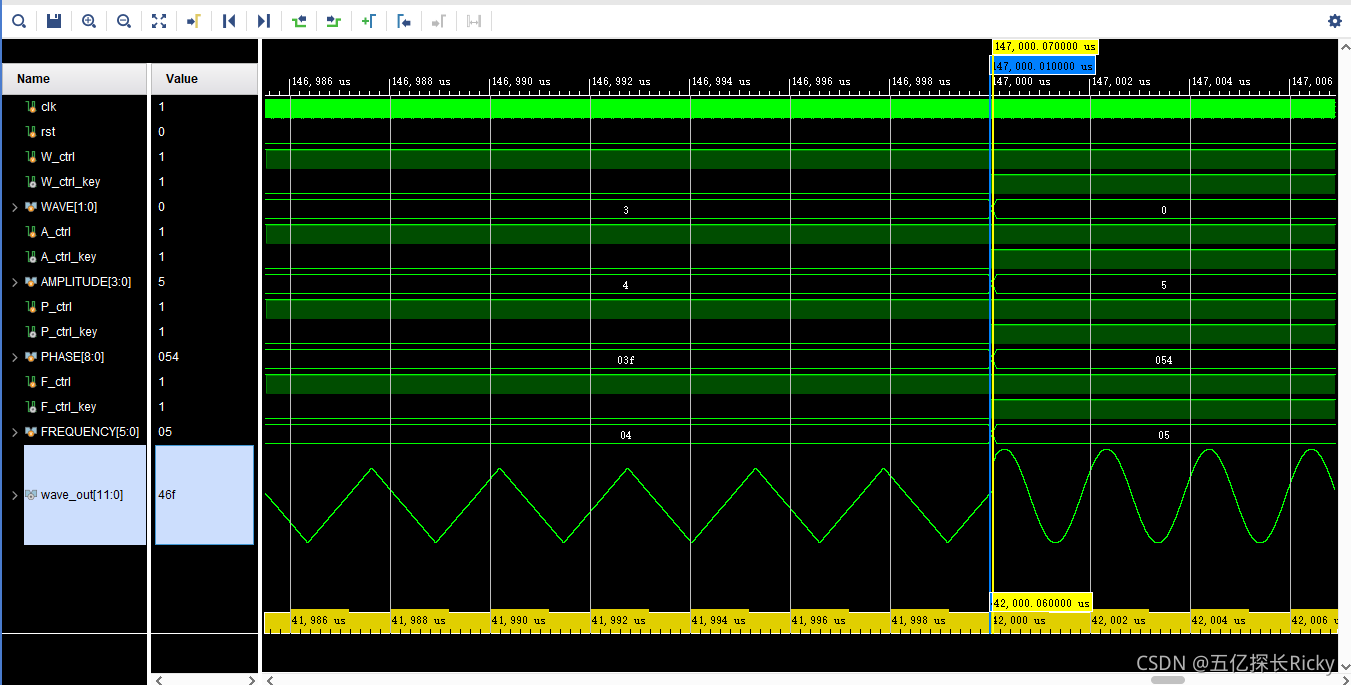Click name panel scroll-right arrow
1351x685 pixels.
click(252, 680)
